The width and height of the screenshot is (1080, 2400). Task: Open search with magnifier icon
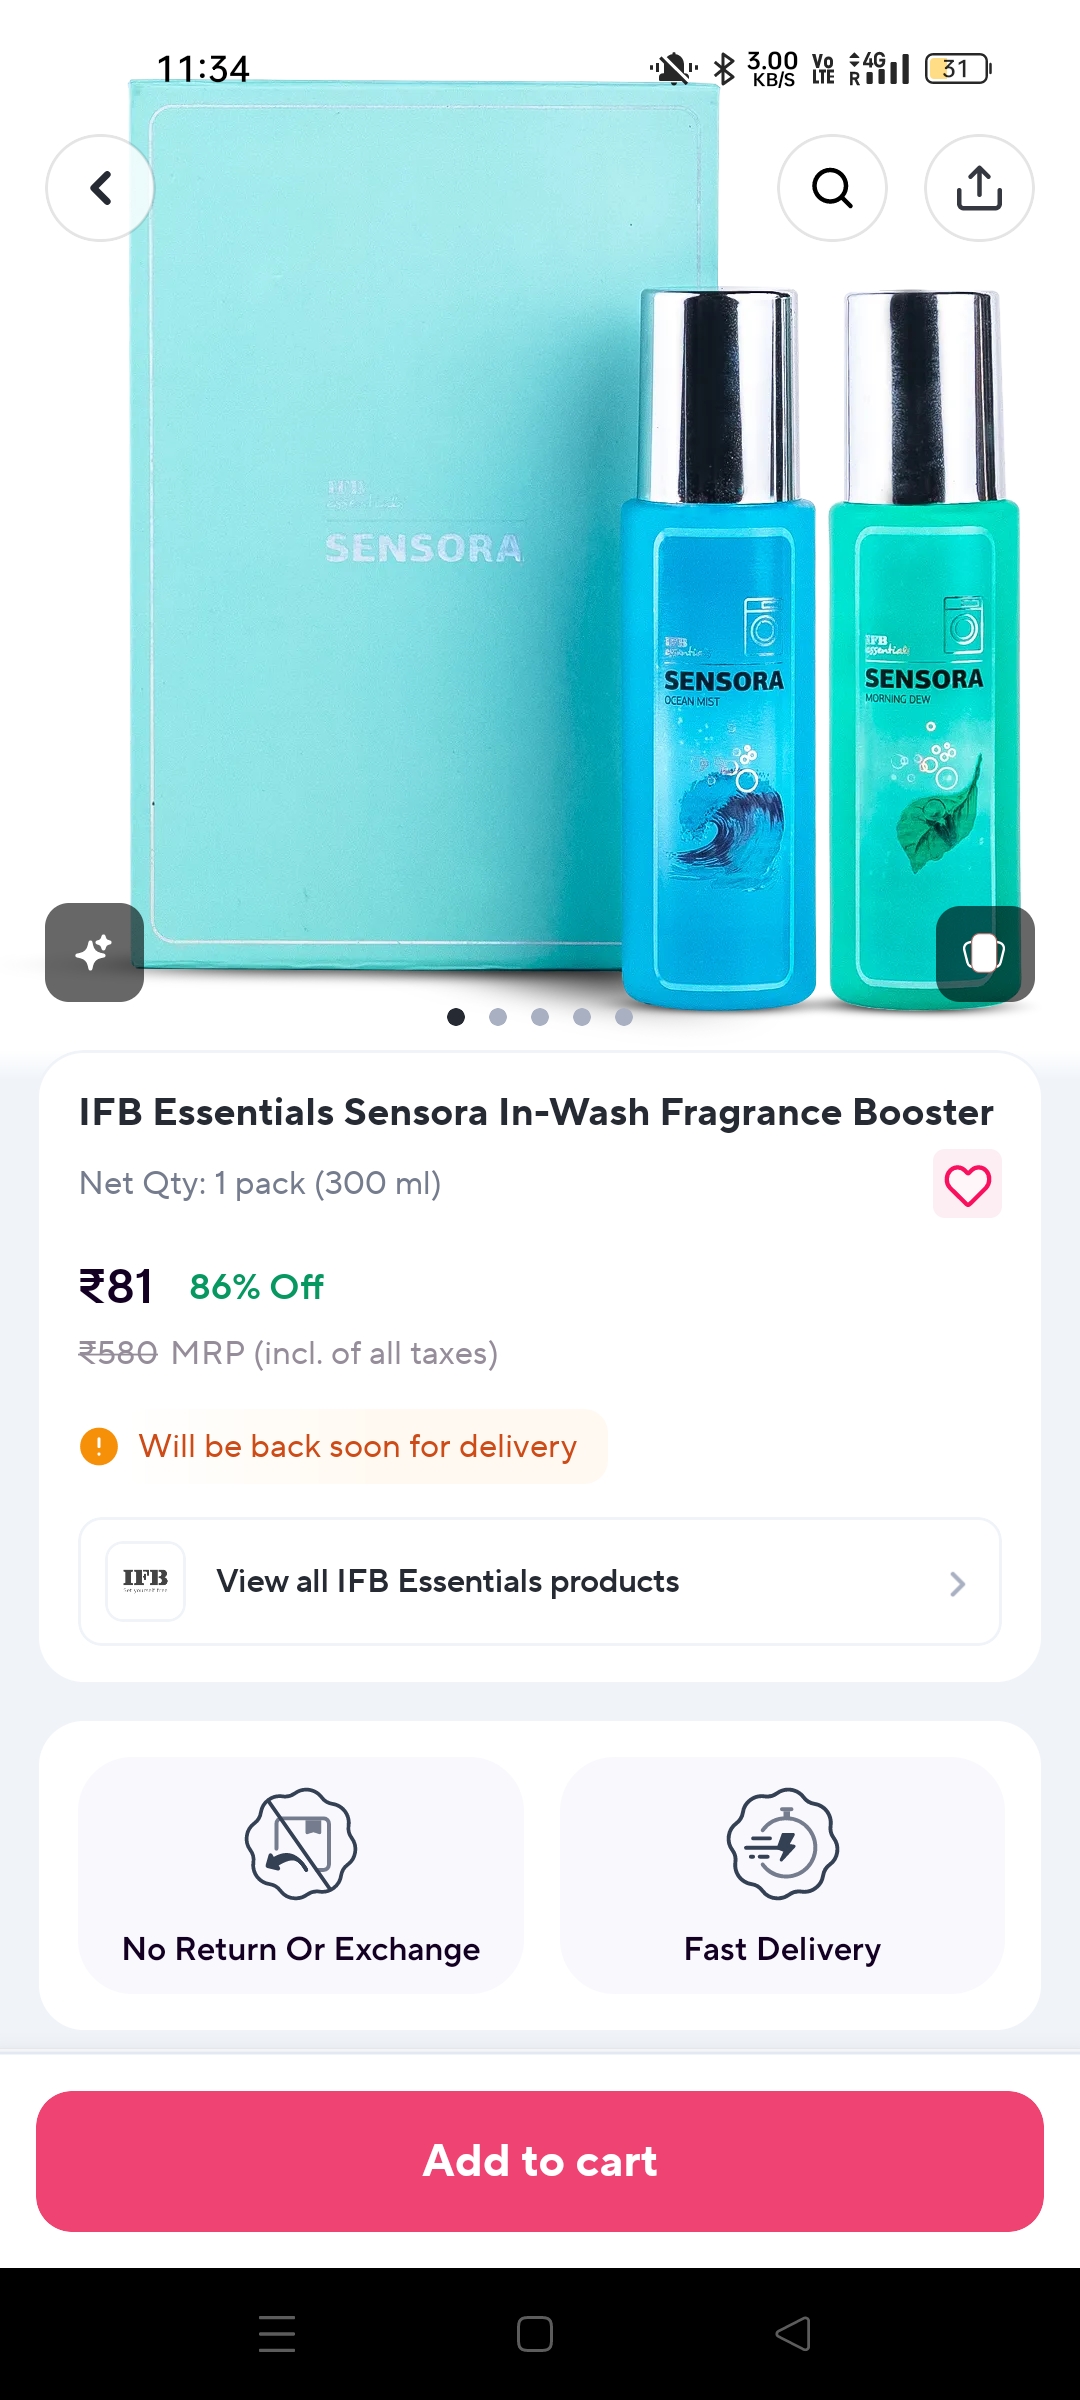coord(832,188)
